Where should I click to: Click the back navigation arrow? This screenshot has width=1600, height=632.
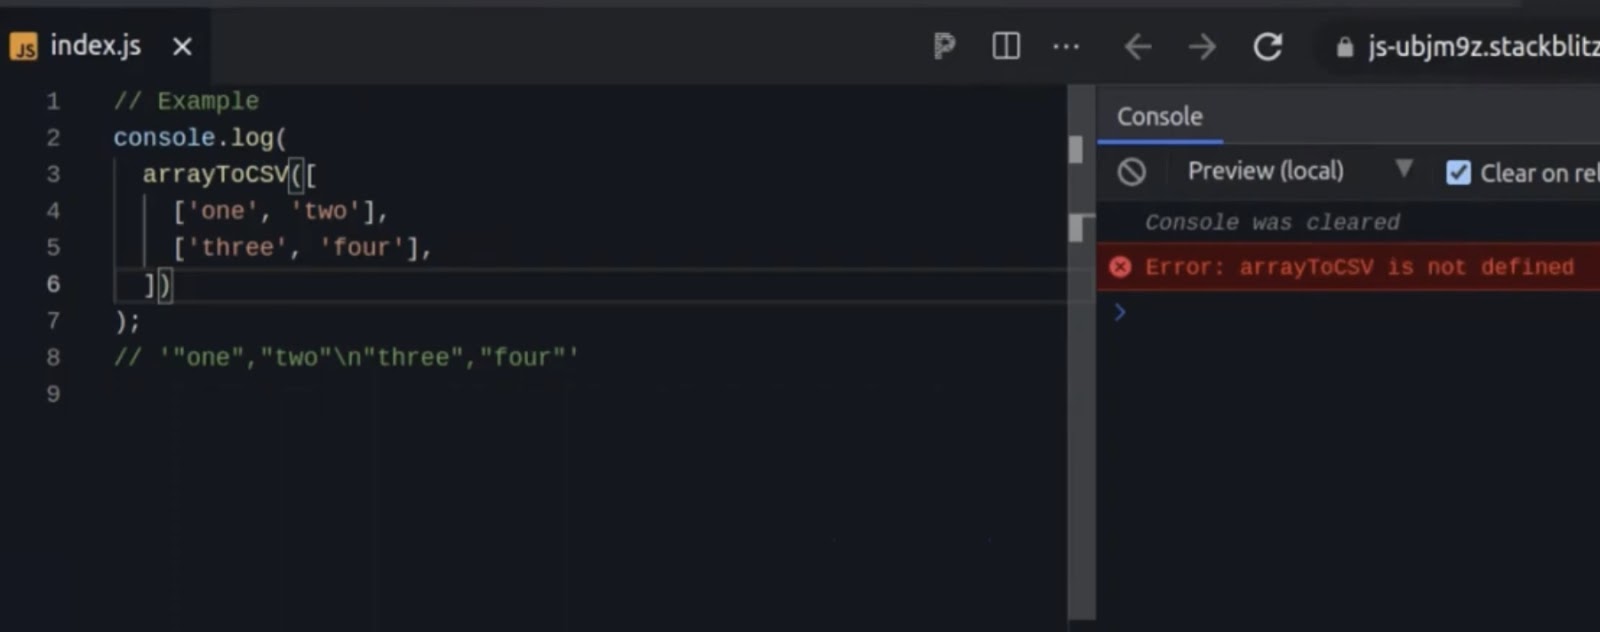click(1138, 46)
